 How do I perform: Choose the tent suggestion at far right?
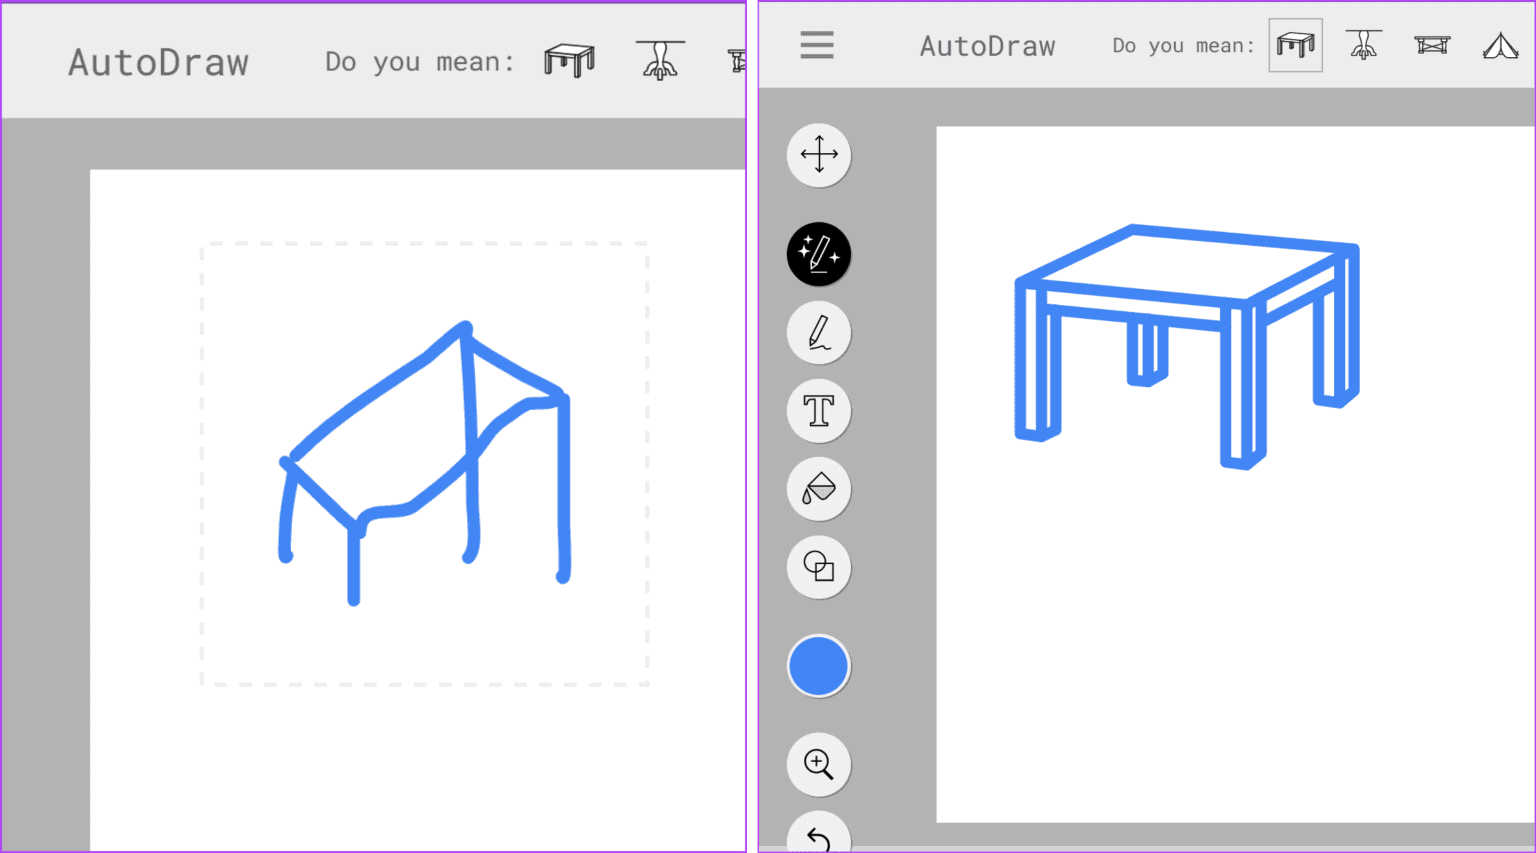(1500, 44)
